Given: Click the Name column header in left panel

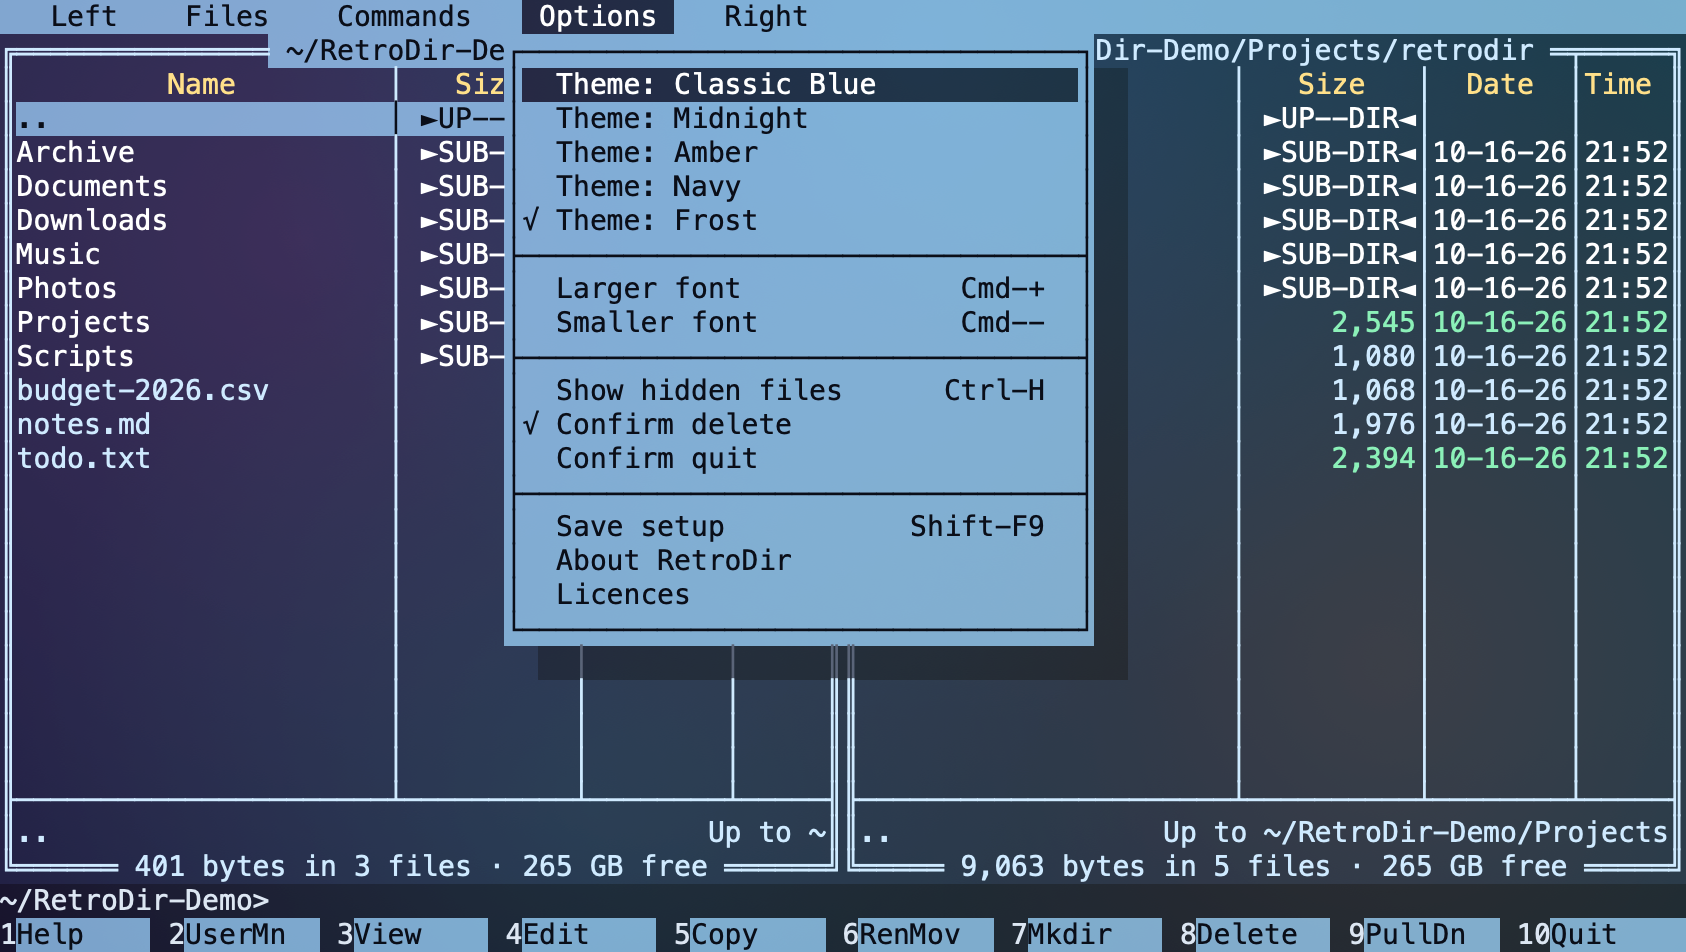Looking at the screenshot, I should (x=201, y=85).
